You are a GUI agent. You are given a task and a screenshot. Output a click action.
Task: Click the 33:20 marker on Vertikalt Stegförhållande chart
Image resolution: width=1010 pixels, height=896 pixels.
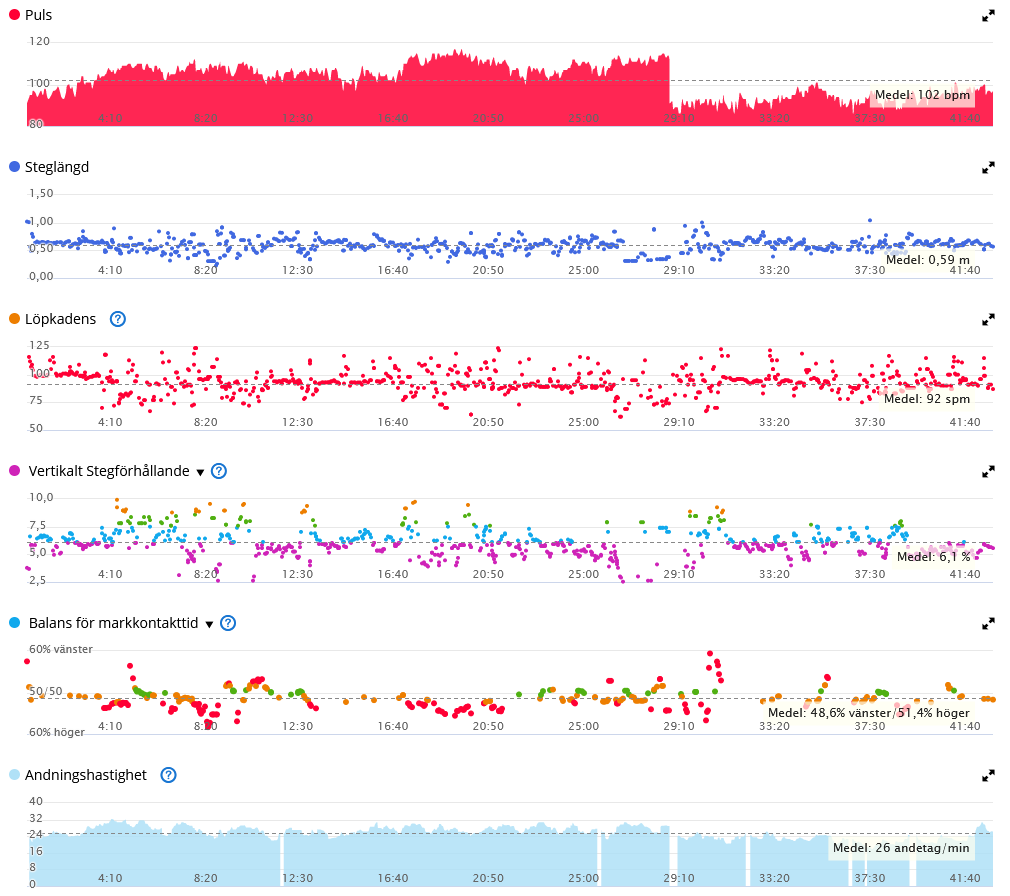pyautogui.click(x=774, y=574)
